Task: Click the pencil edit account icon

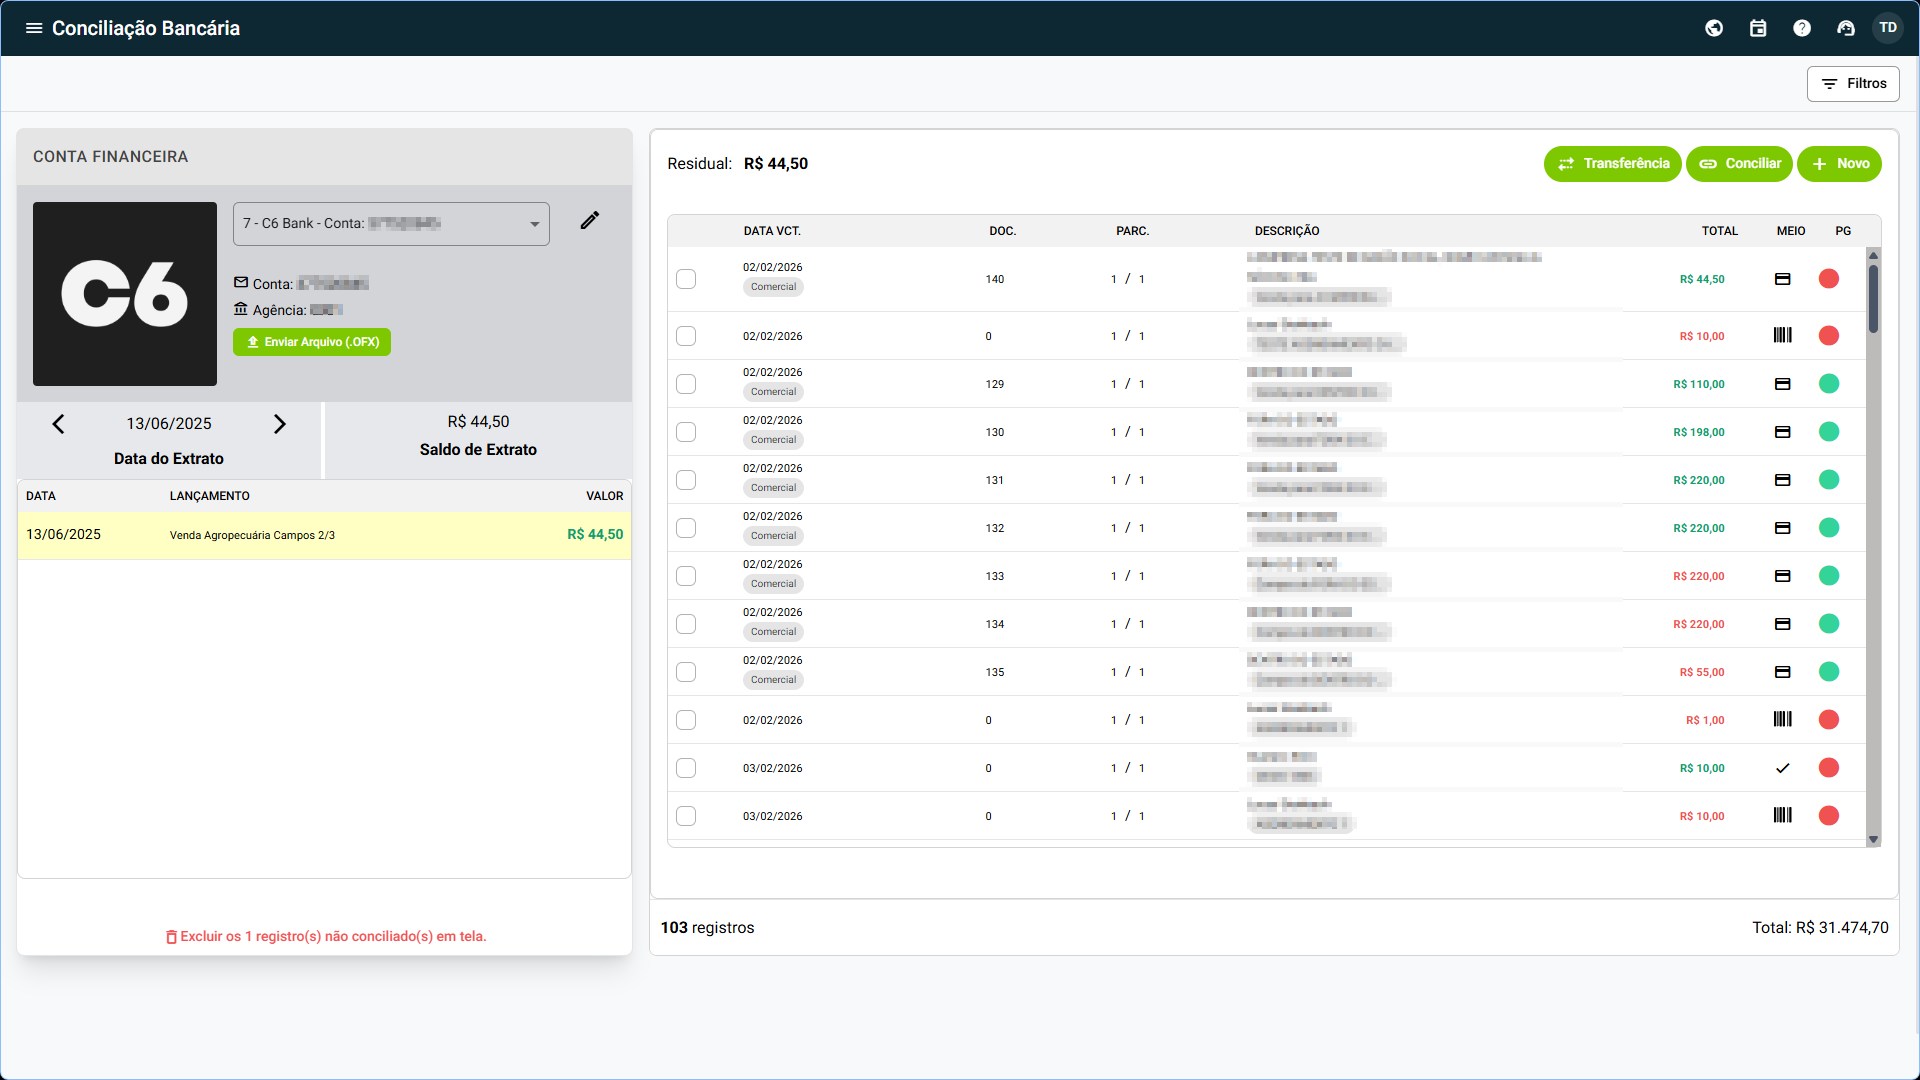Action: [590, 220]
